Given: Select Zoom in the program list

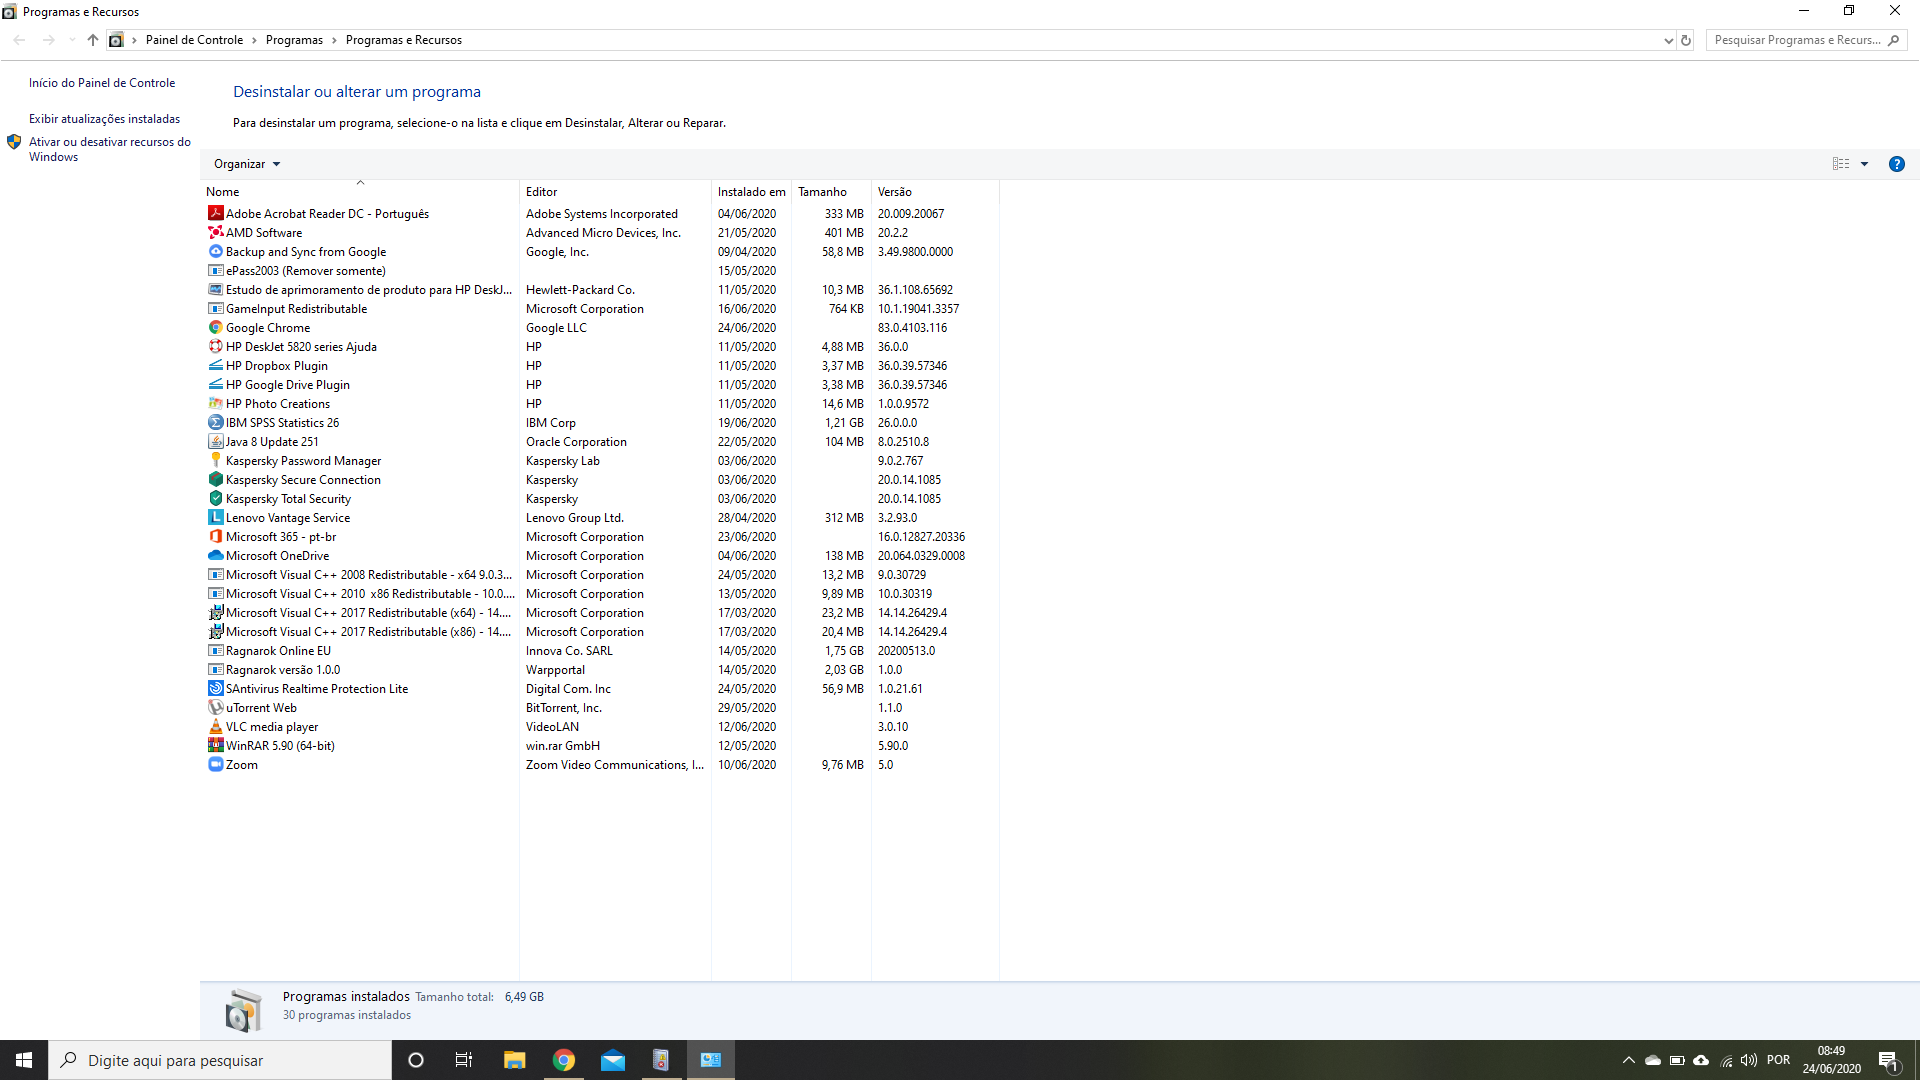Looking at the screenshot, I should (x=242, y=765).
